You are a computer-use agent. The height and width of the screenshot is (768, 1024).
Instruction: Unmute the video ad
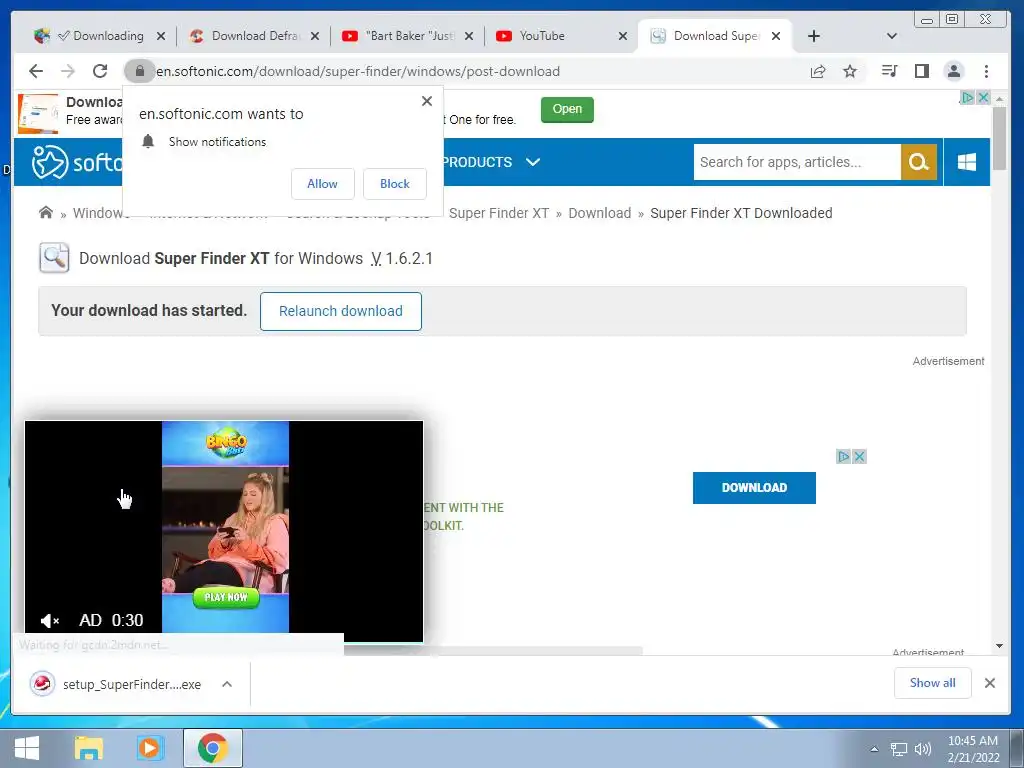tap(50, 620)
